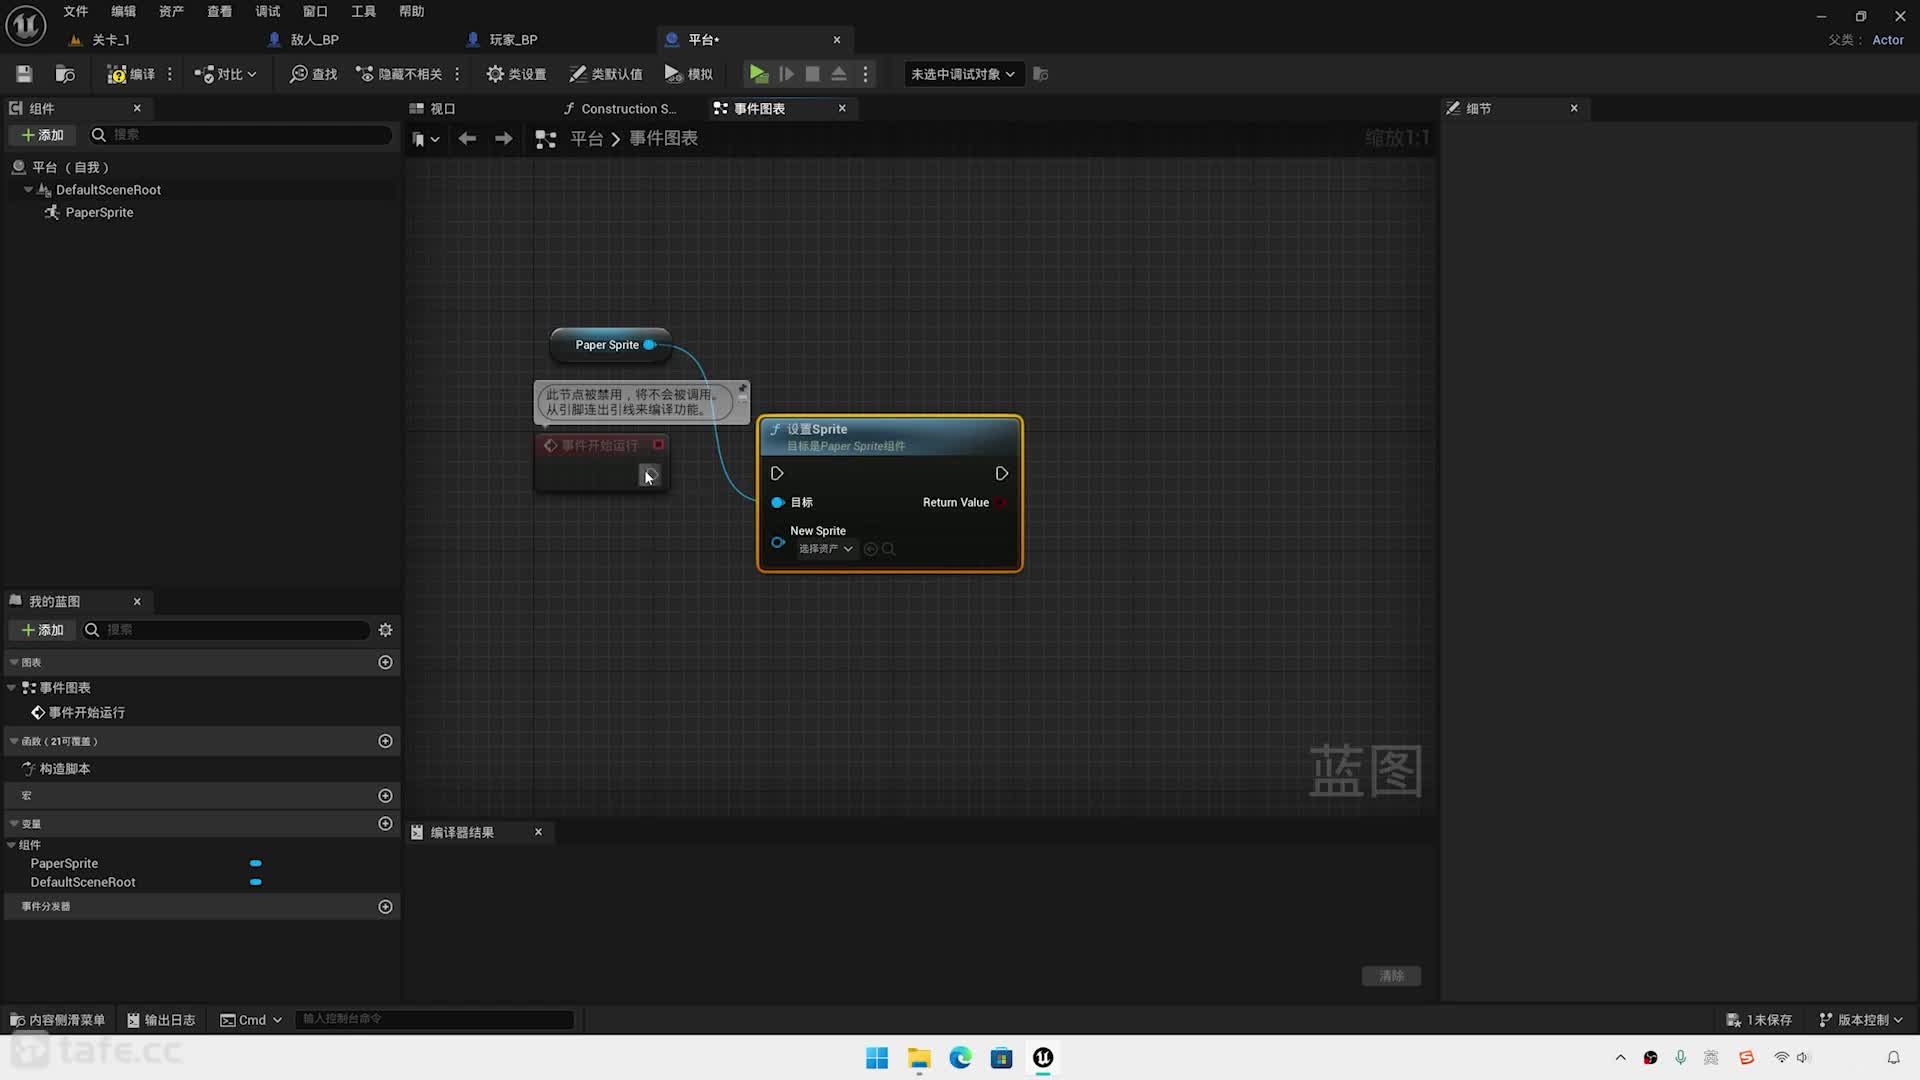Start 模拟 simulation

tap(689, 74)
